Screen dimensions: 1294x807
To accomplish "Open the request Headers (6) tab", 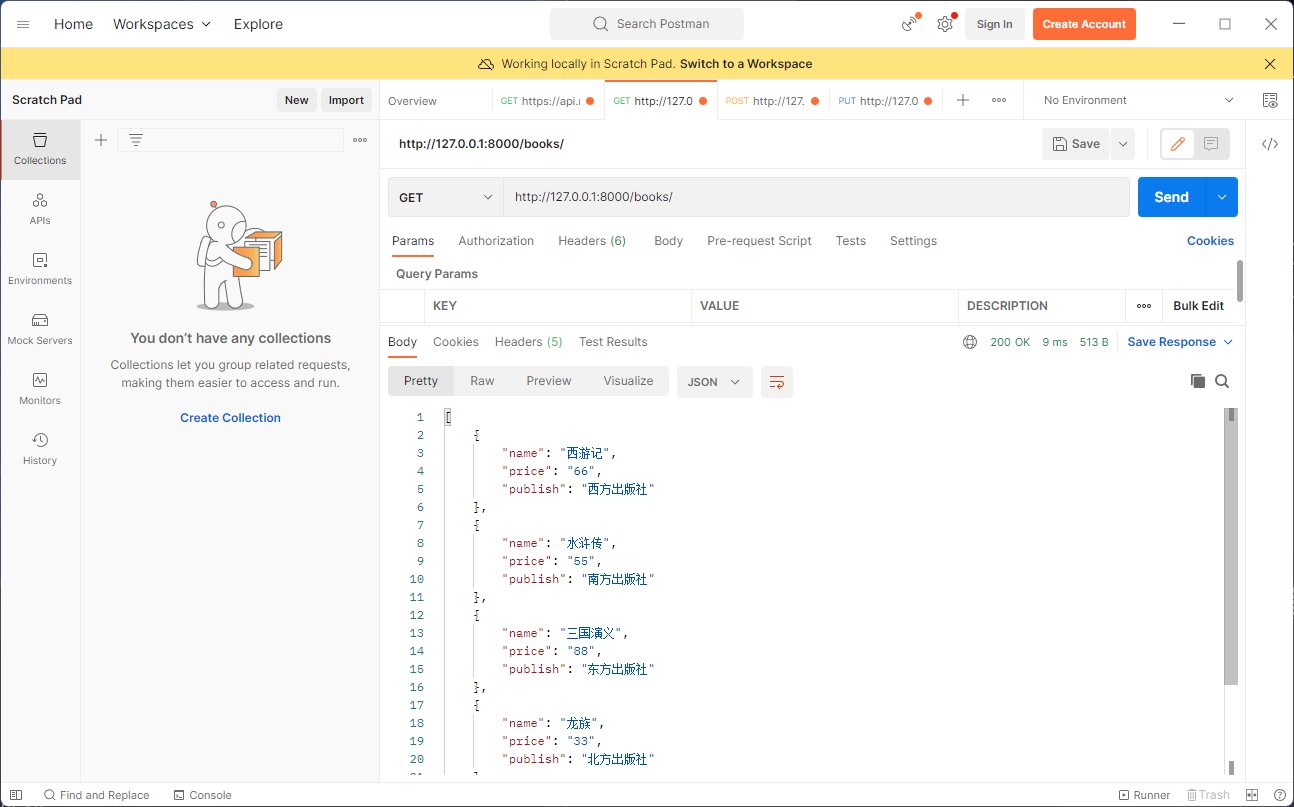I will click(592, 241).
